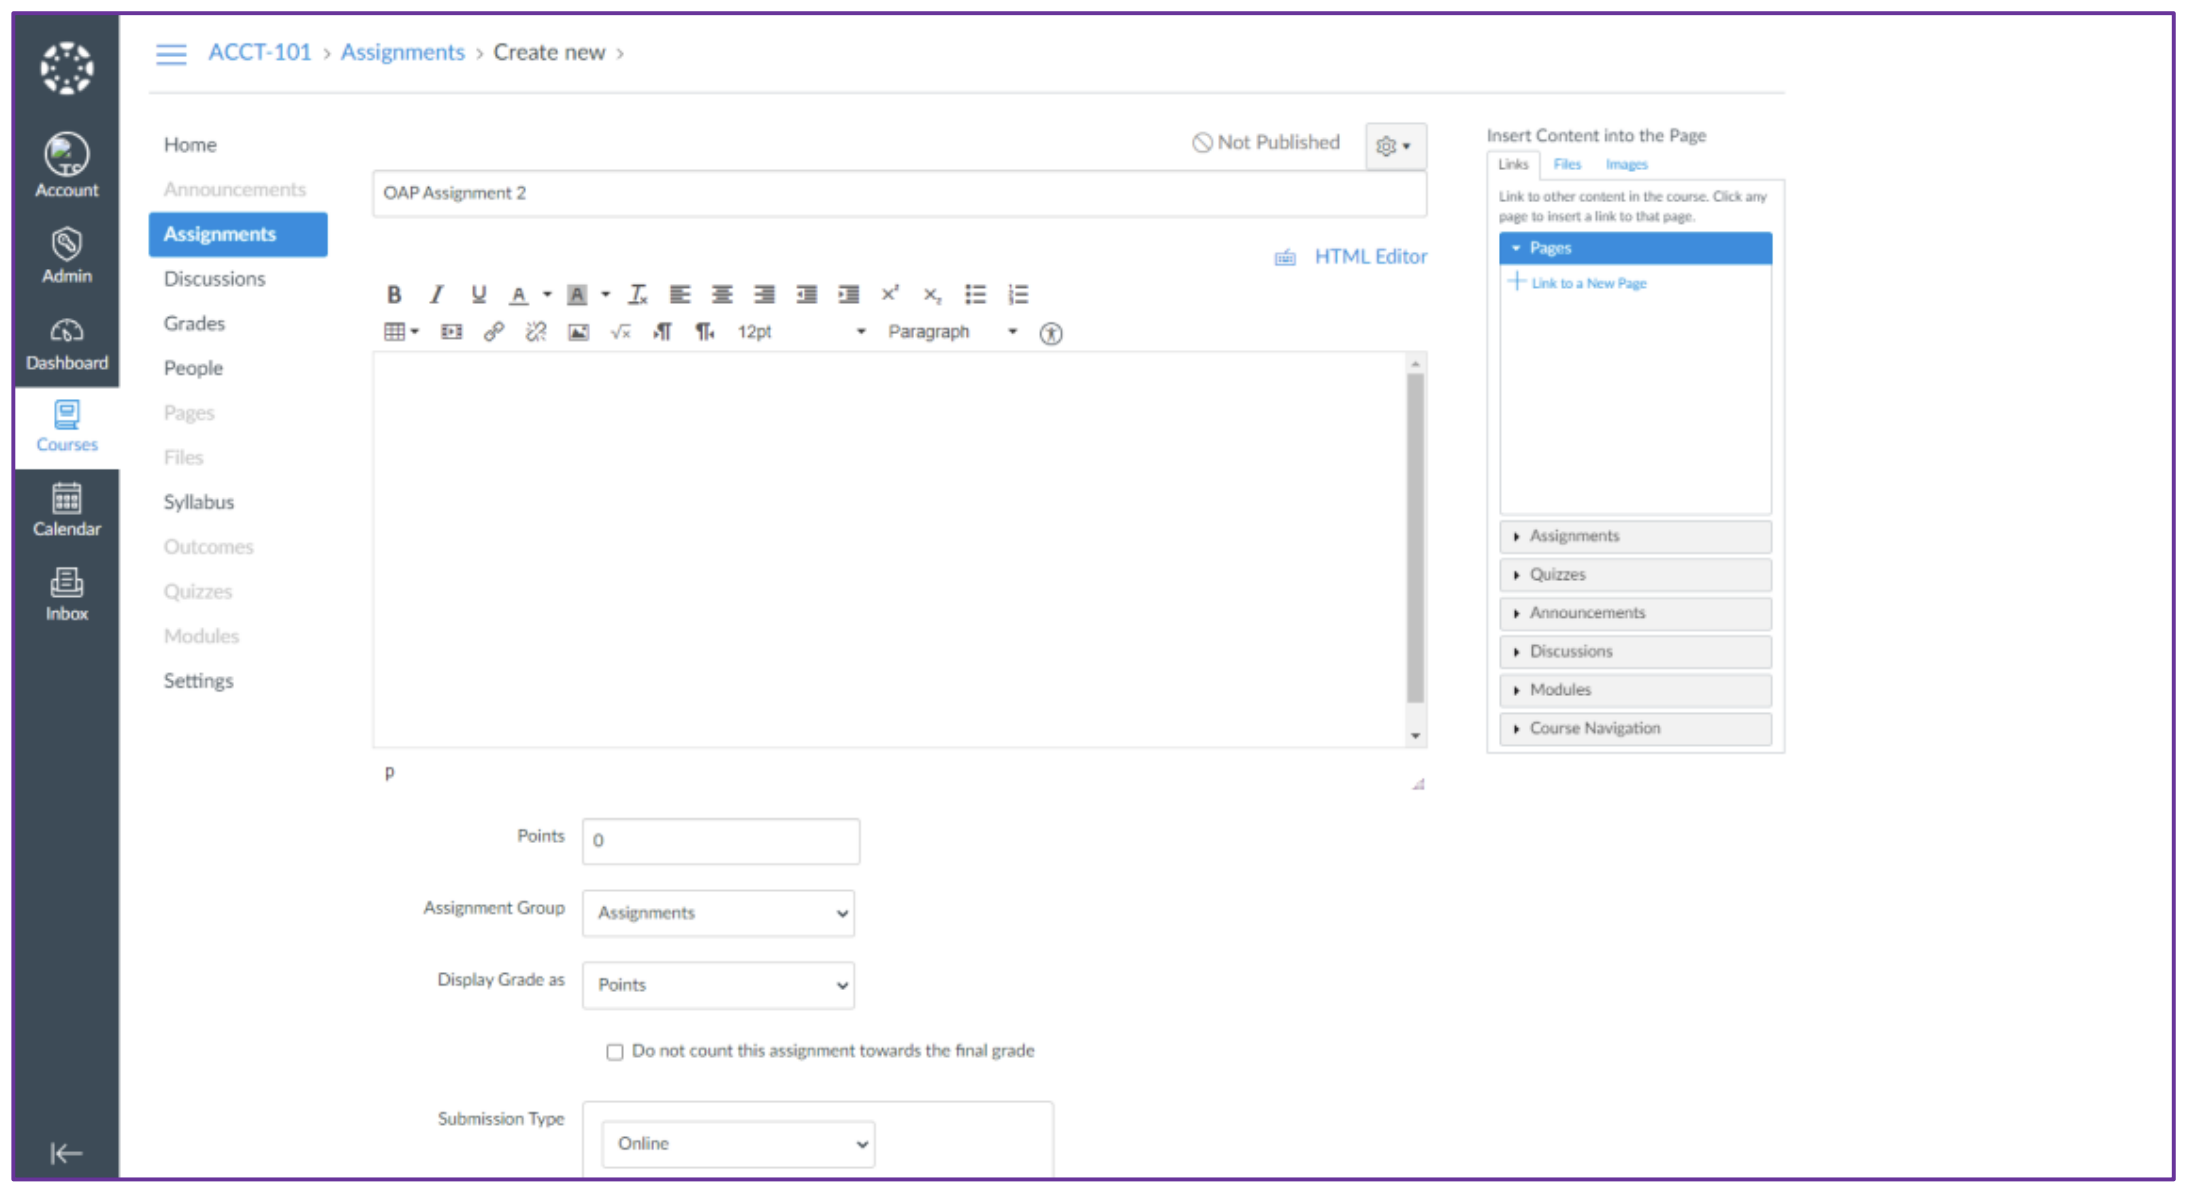Insert a table in the editor

click(x=401, y=332)
